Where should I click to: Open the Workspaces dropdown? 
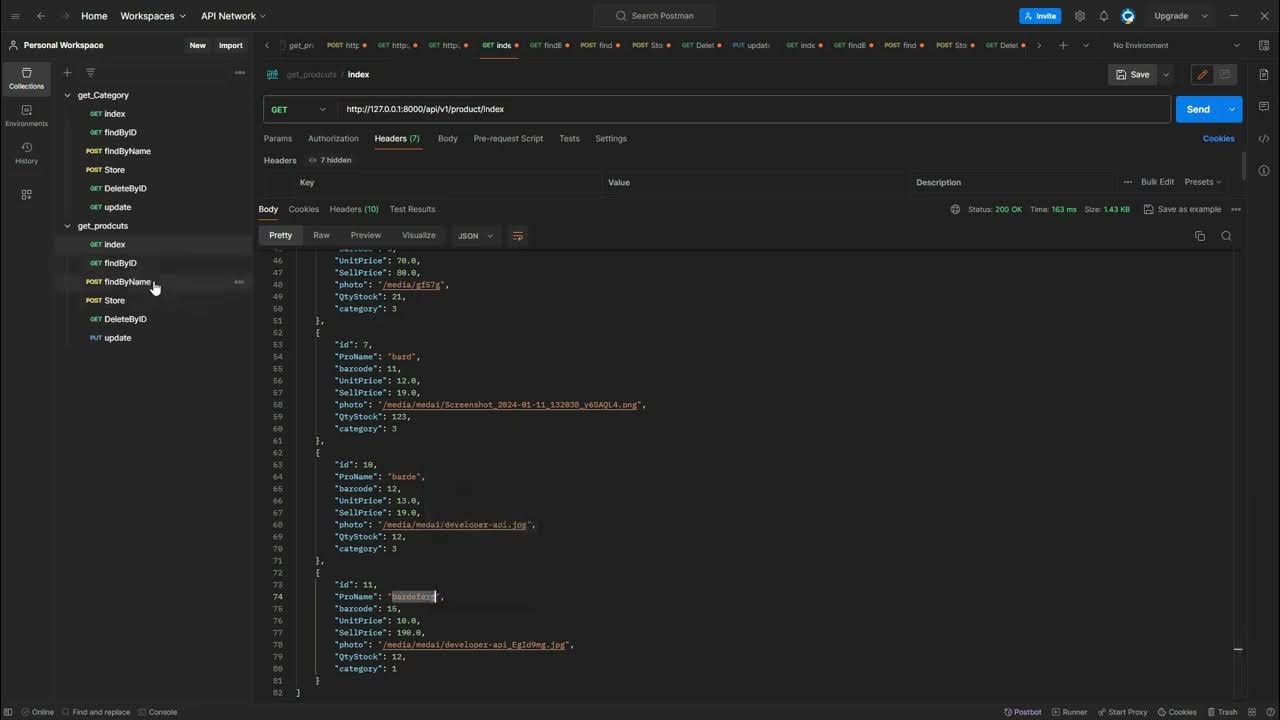point(153,16)
